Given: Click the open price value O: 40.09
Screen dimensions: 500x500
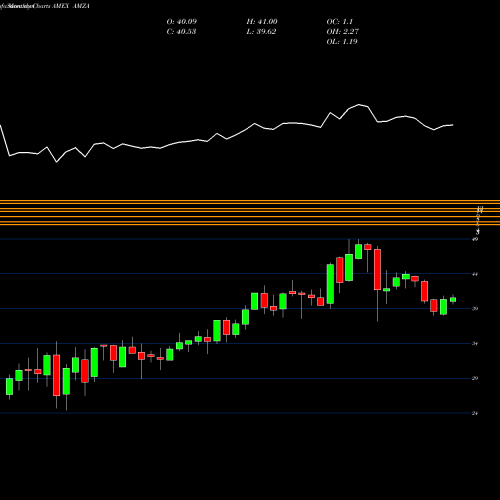Looking at the screenshot, I should coord(182,22).
